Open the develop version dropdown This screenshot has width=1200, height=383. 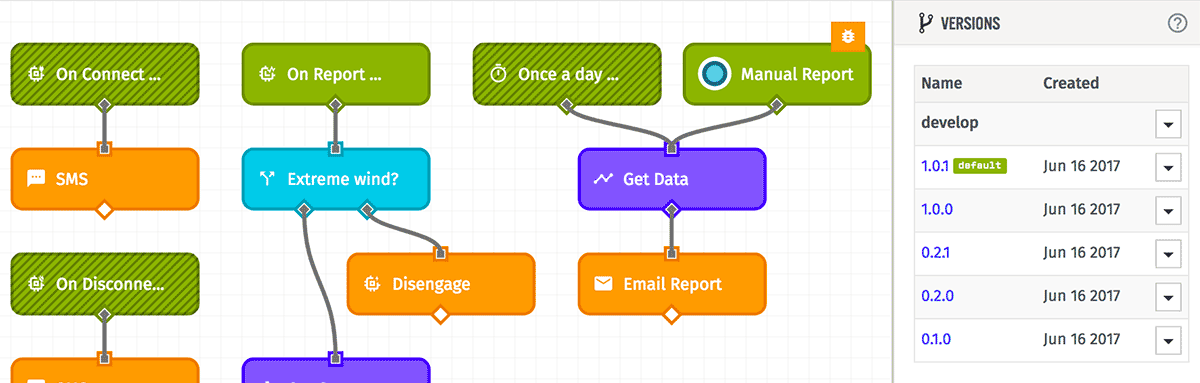(x=1168, y=124)
